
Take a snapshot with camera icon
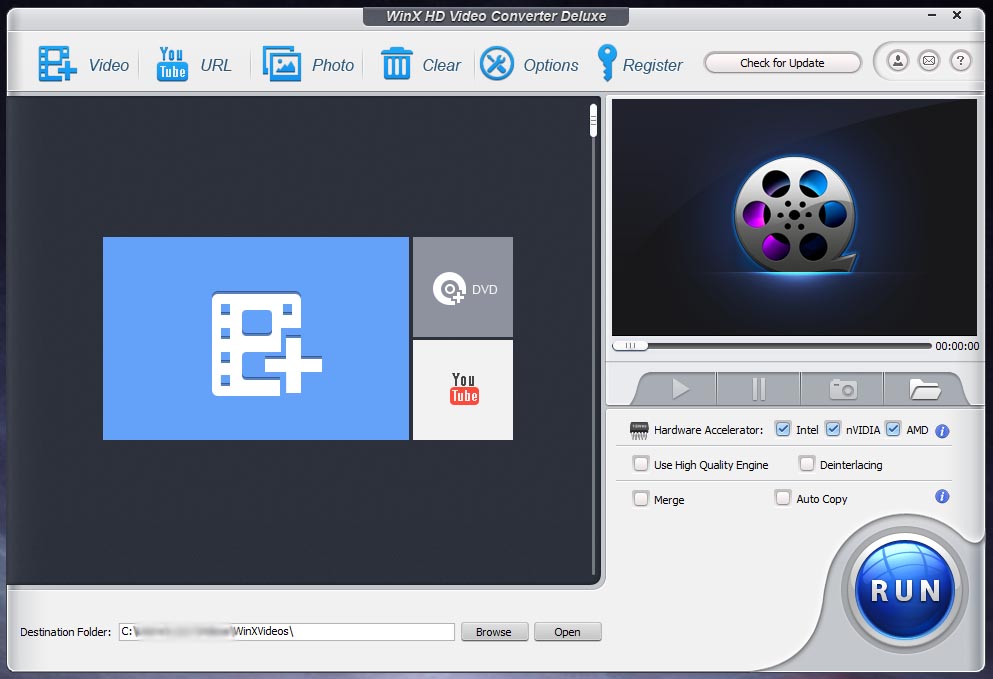(x=842, y=389)
